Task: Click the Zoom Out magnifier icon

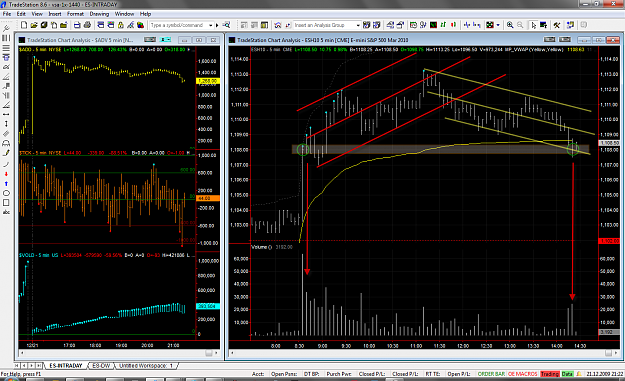Action: 520,25
